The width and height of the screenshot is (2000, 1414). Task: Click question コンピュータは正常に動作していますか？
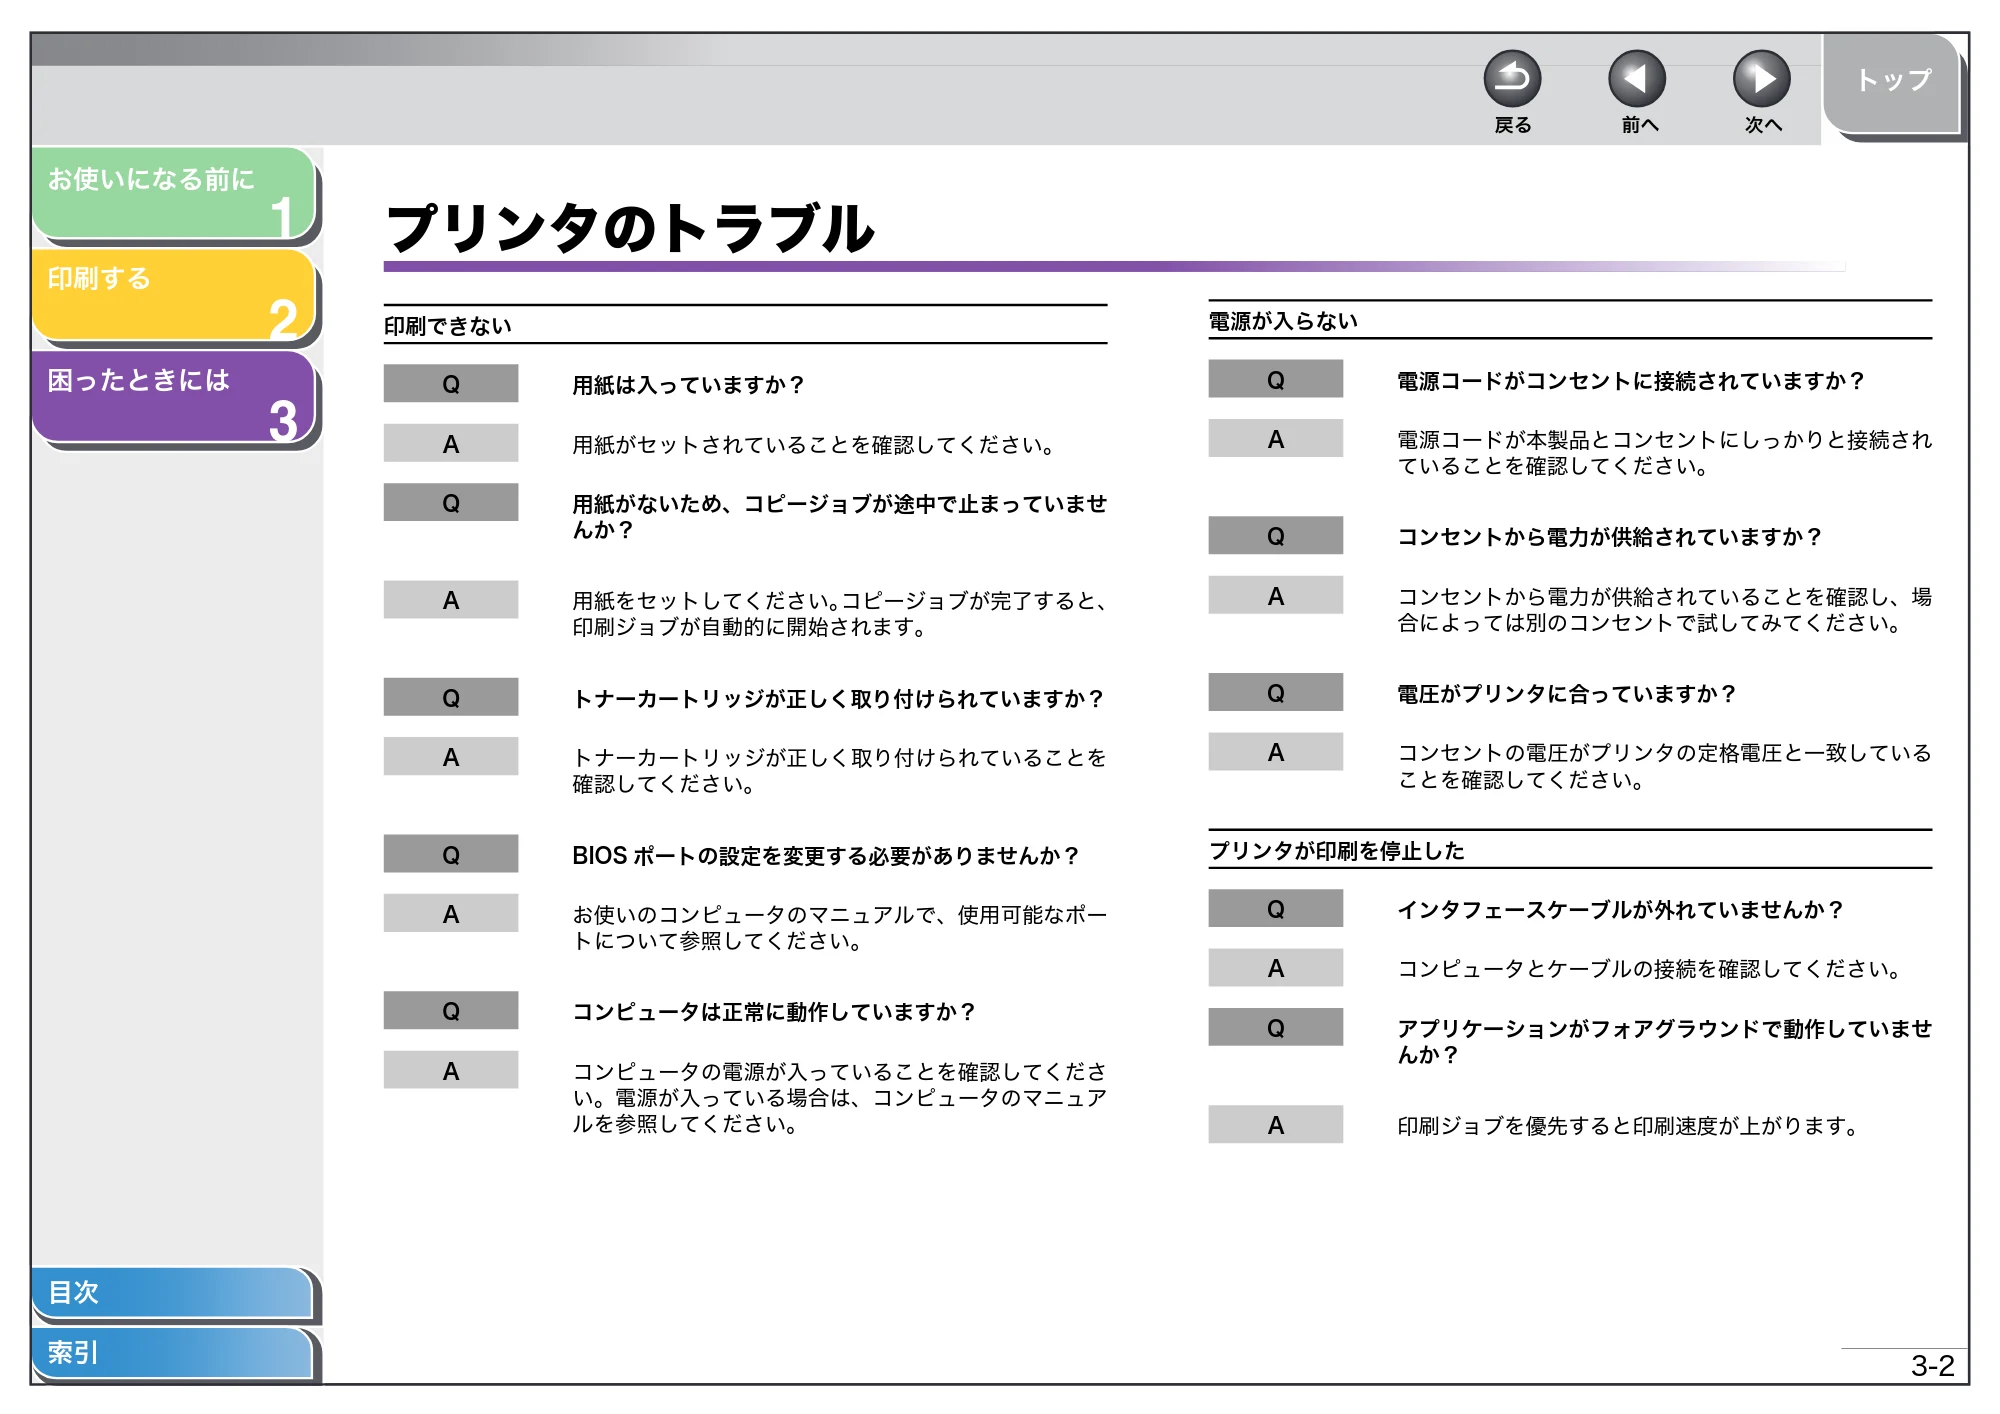click(774, 1012)
